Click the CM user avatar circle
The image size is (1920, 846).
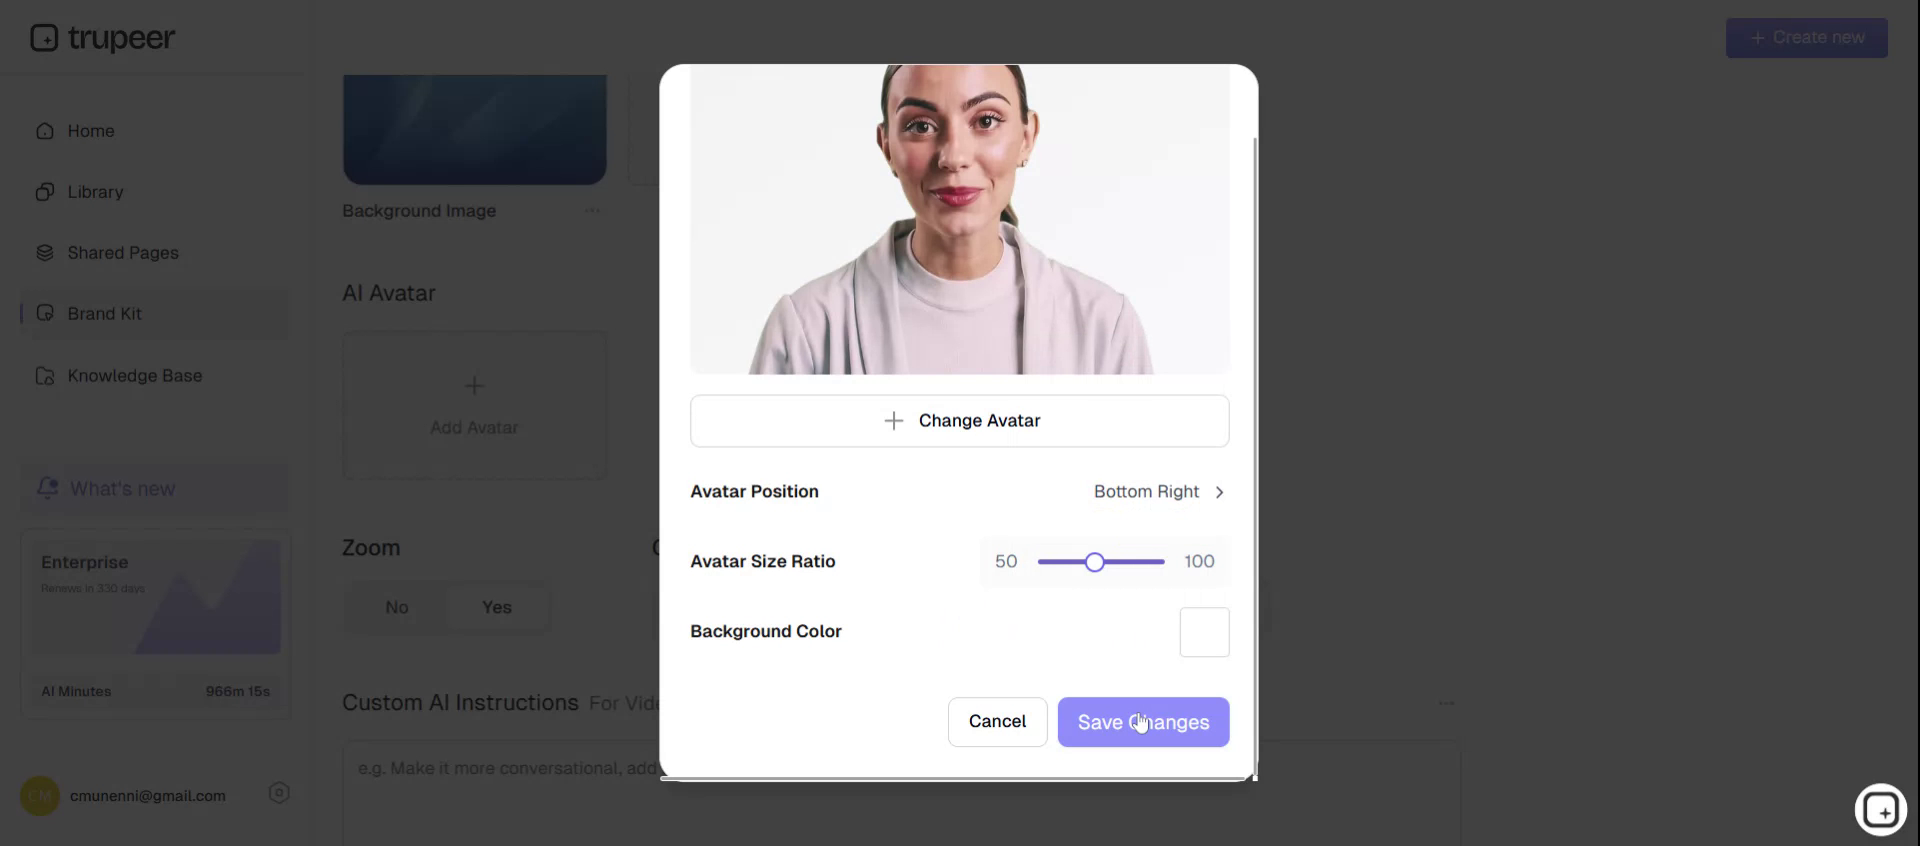pos(40,796)
